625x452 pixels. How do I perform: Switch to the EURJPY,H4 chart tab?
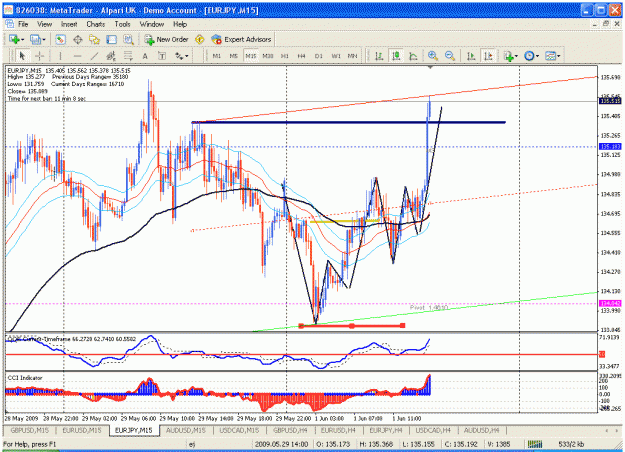click(385, 430)
